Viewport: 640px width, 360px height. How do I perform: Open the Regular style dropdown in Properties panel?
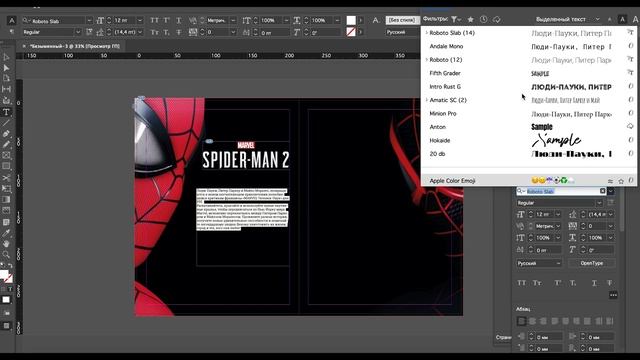point(599,203)
